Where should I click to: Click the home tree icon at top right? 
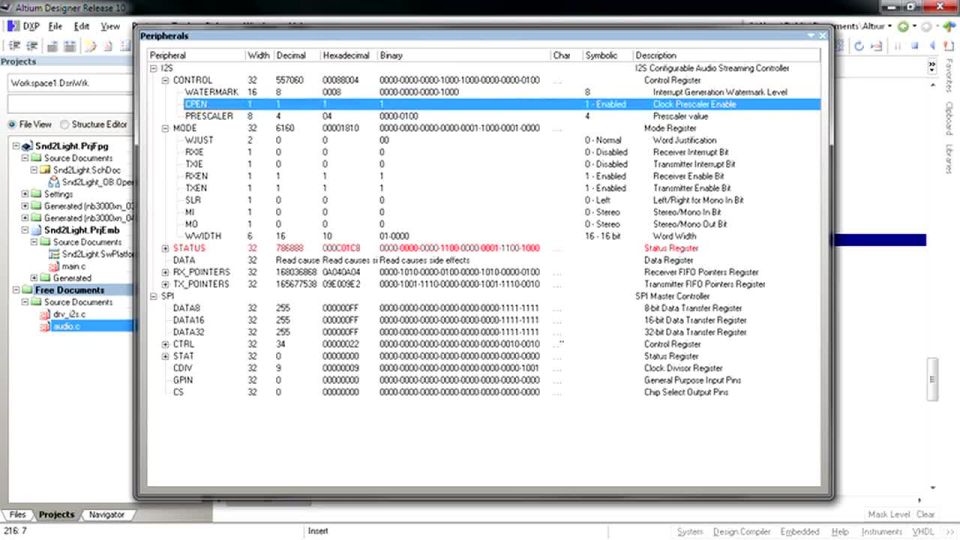949,26
